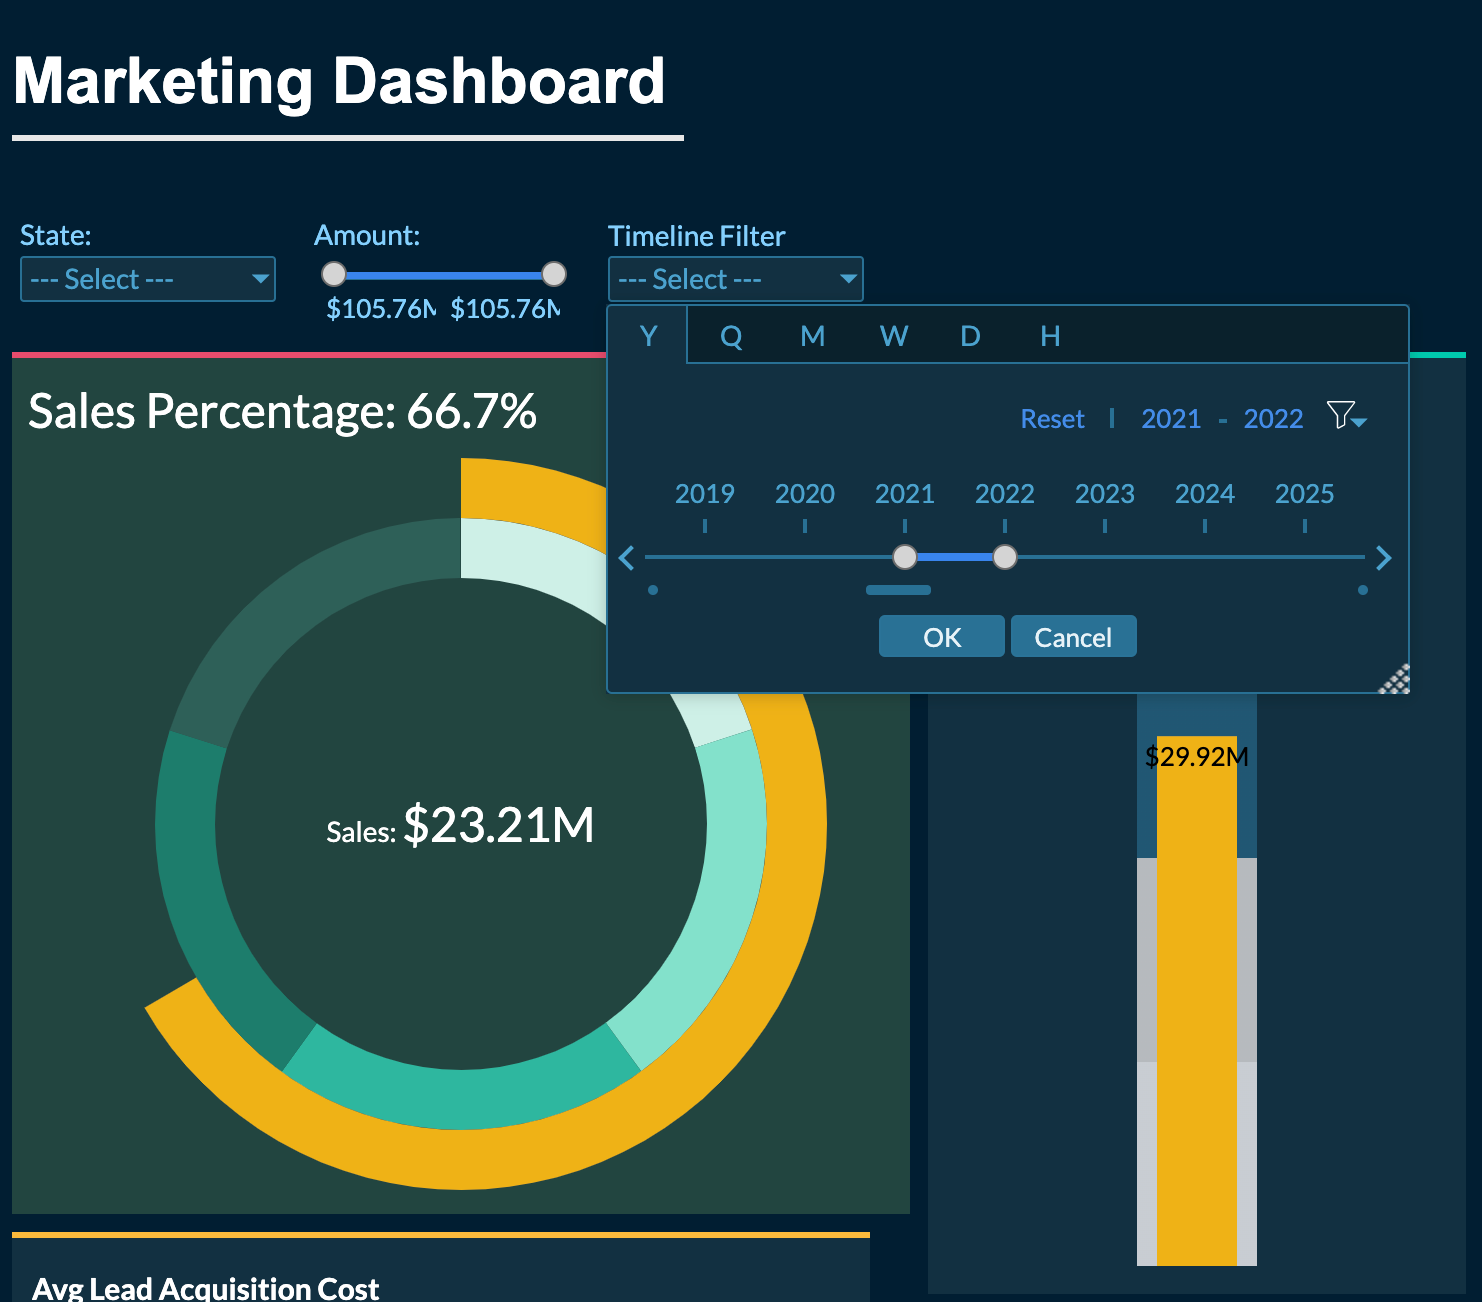
Task: Click the left timeline navigation arrow
Action: pyautogui.click(x=627, y=558)
